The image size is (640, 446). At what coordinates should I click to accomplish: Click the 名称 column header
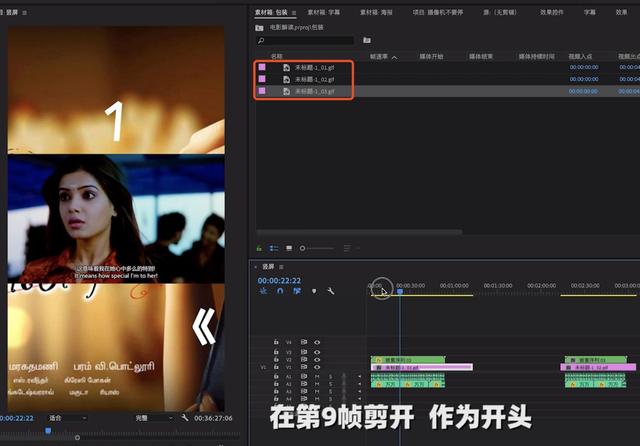(x=276, y=56)
